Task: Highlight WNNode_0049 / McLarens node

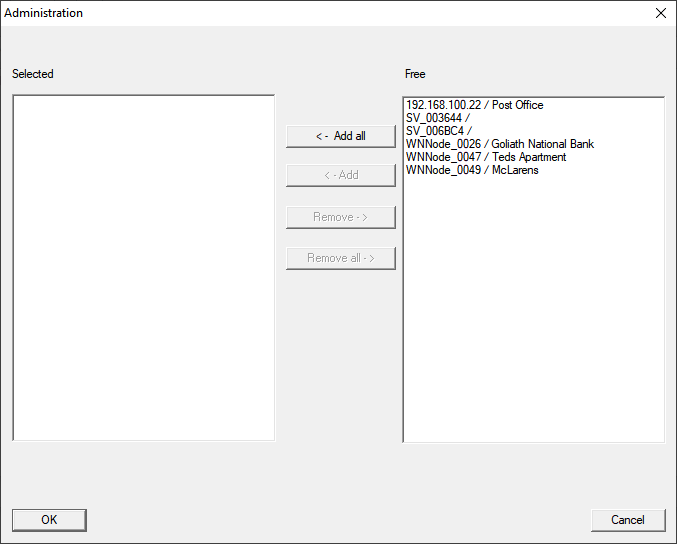Action: click(x=471, y=170)
